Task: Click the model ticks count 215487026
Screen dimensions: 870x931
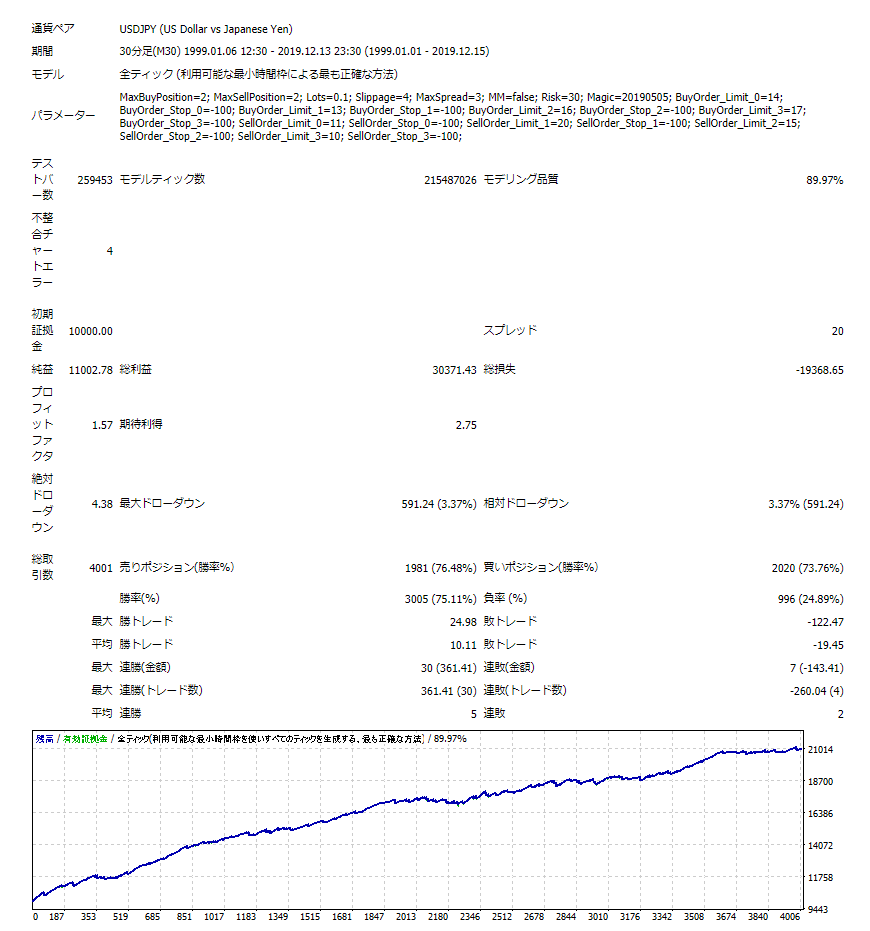Action: pyautogui.click(x=450, y=180)
